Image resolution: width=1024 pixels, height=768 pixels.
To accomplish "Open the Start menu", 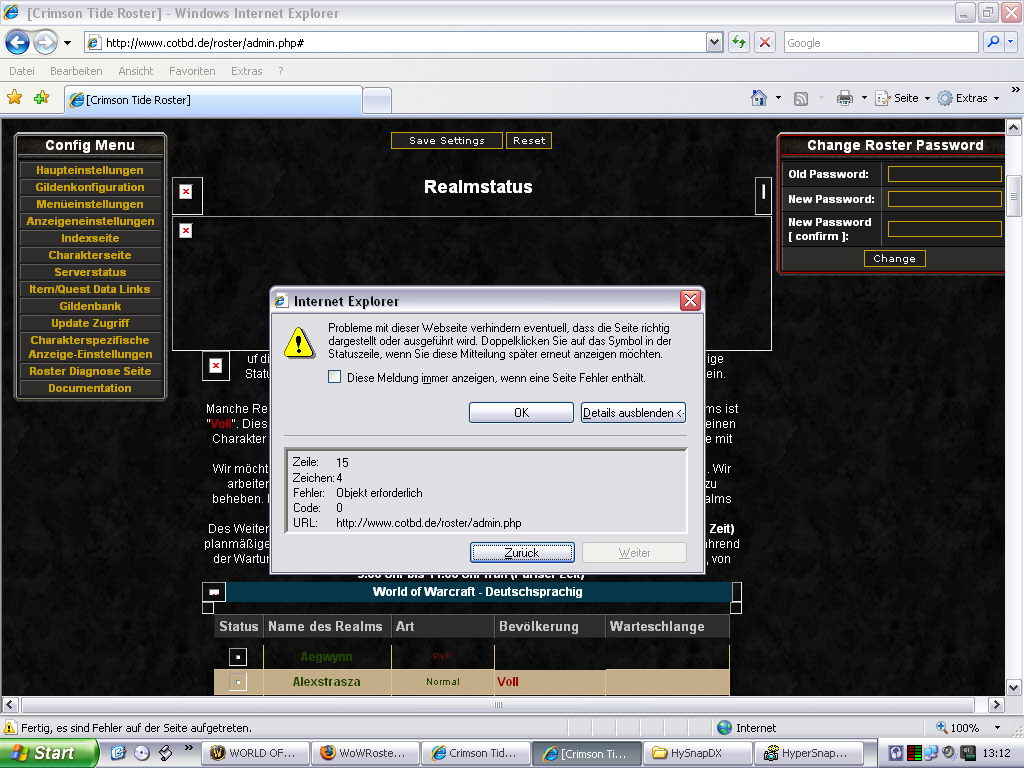I will (x=49, y=753).
